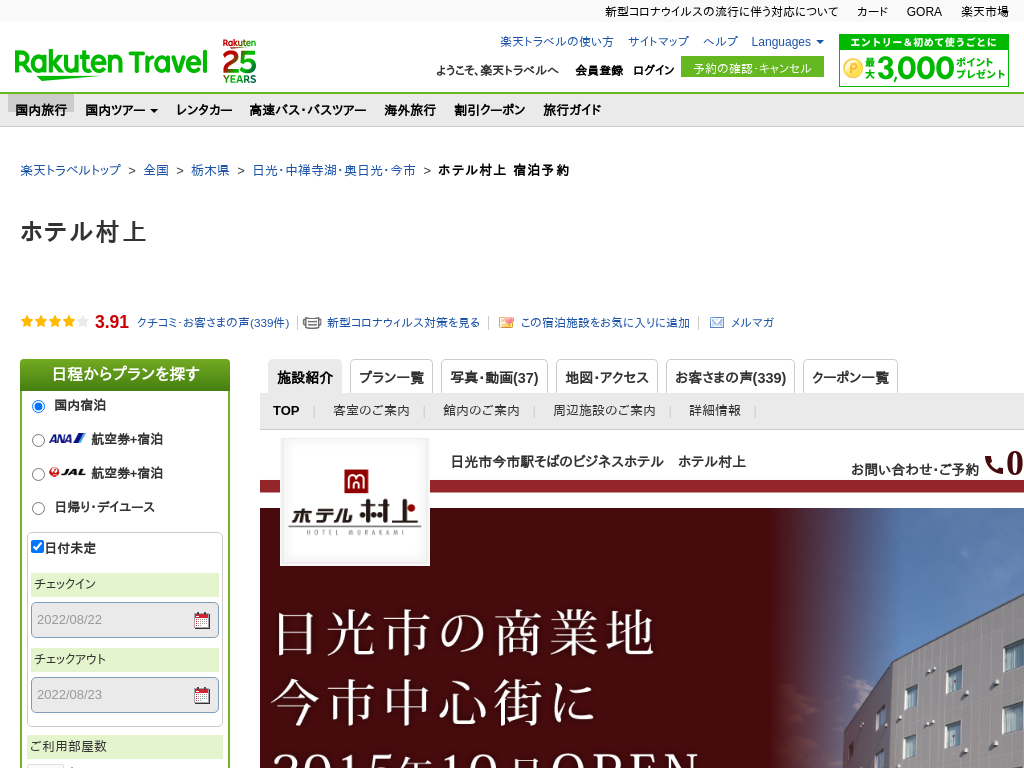The width and height of the screenshot is (1024, 768).
Task: Select JAL 航空券+宿泊 radio option
Action: [39, 474]
